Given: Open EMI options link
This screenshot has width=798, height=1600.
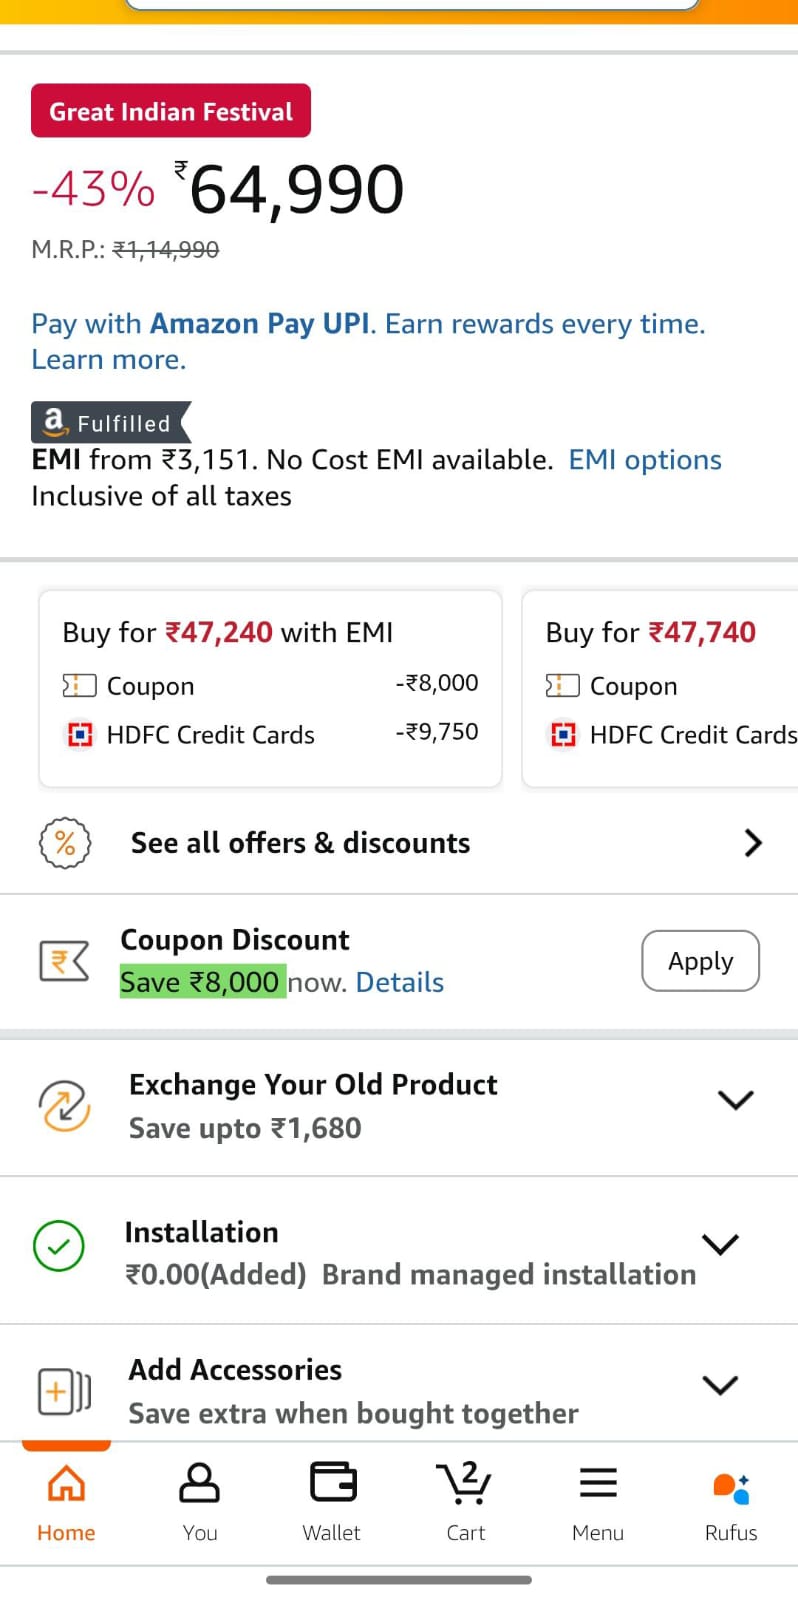Looking at the screenshot, I should click(645, 460).
